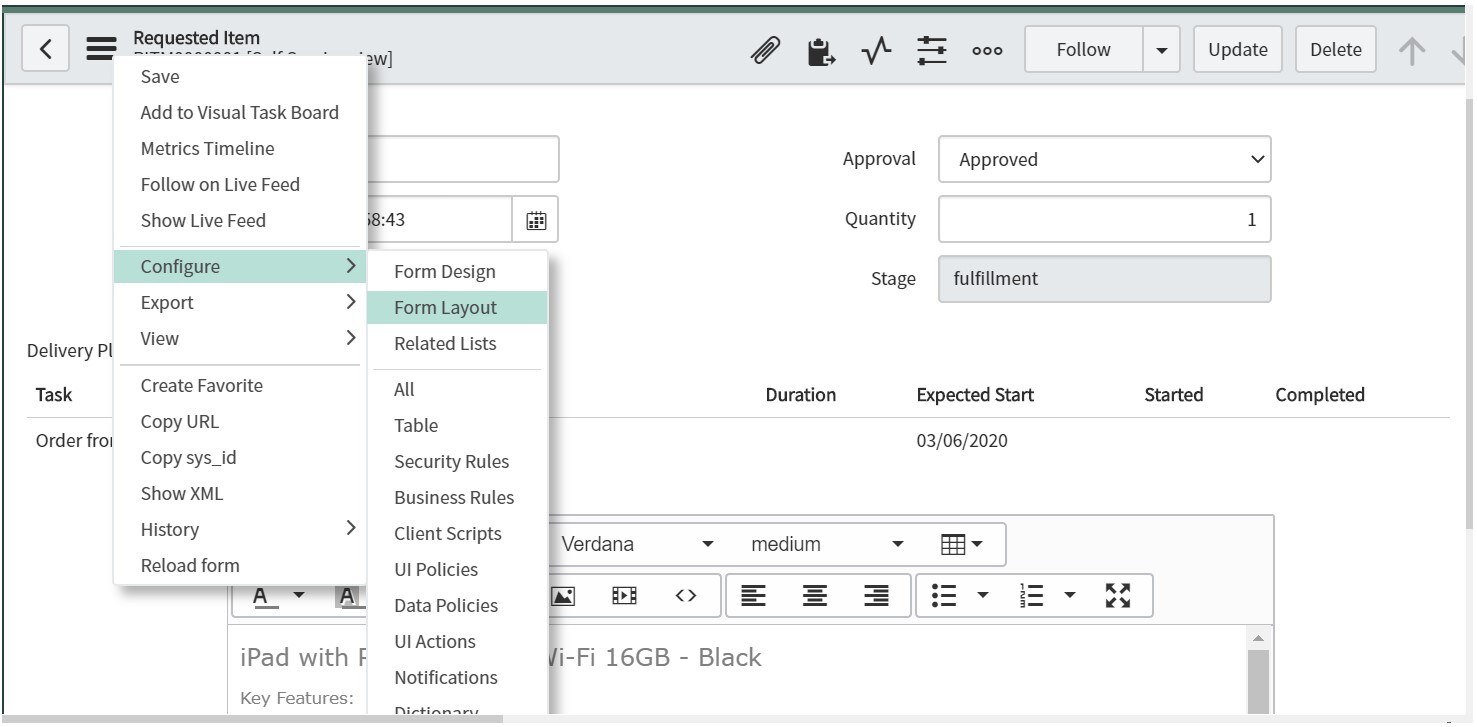Choose Business Rules in the submenu

point(454,498)
